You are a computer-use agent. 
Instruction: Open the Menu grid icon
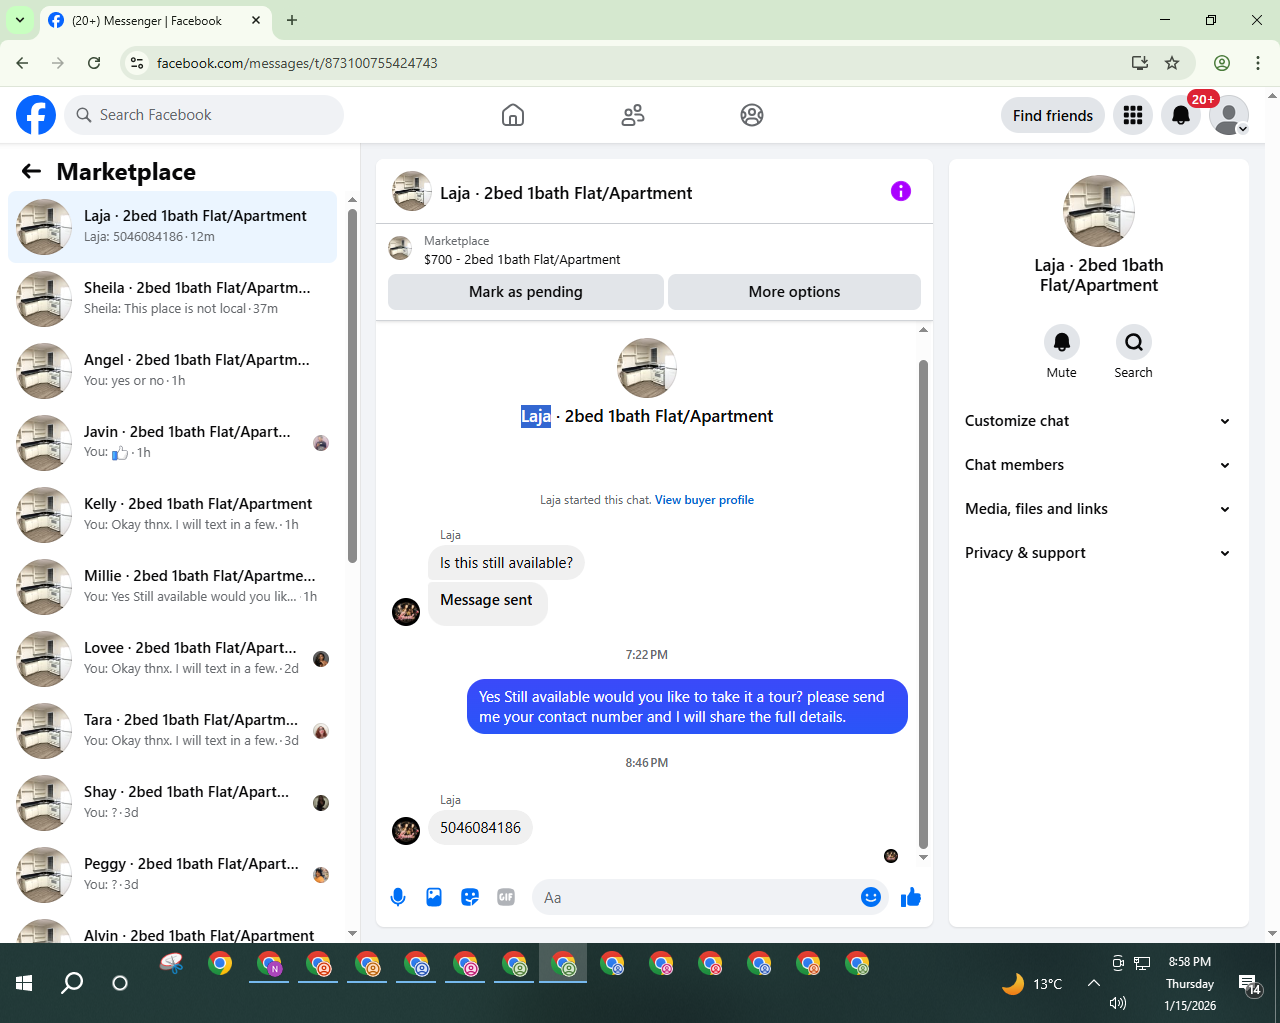pyautogui.click(x=1133, y=115)
